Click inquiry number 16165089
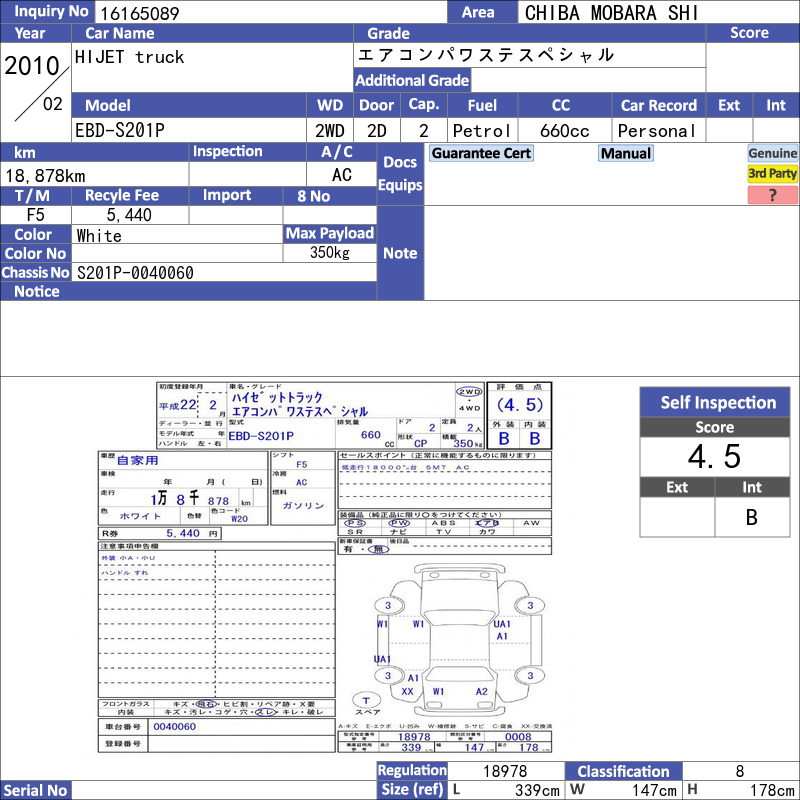Viewport: 800px width, 800px height. pyautogui.click(x=139, y=13)
